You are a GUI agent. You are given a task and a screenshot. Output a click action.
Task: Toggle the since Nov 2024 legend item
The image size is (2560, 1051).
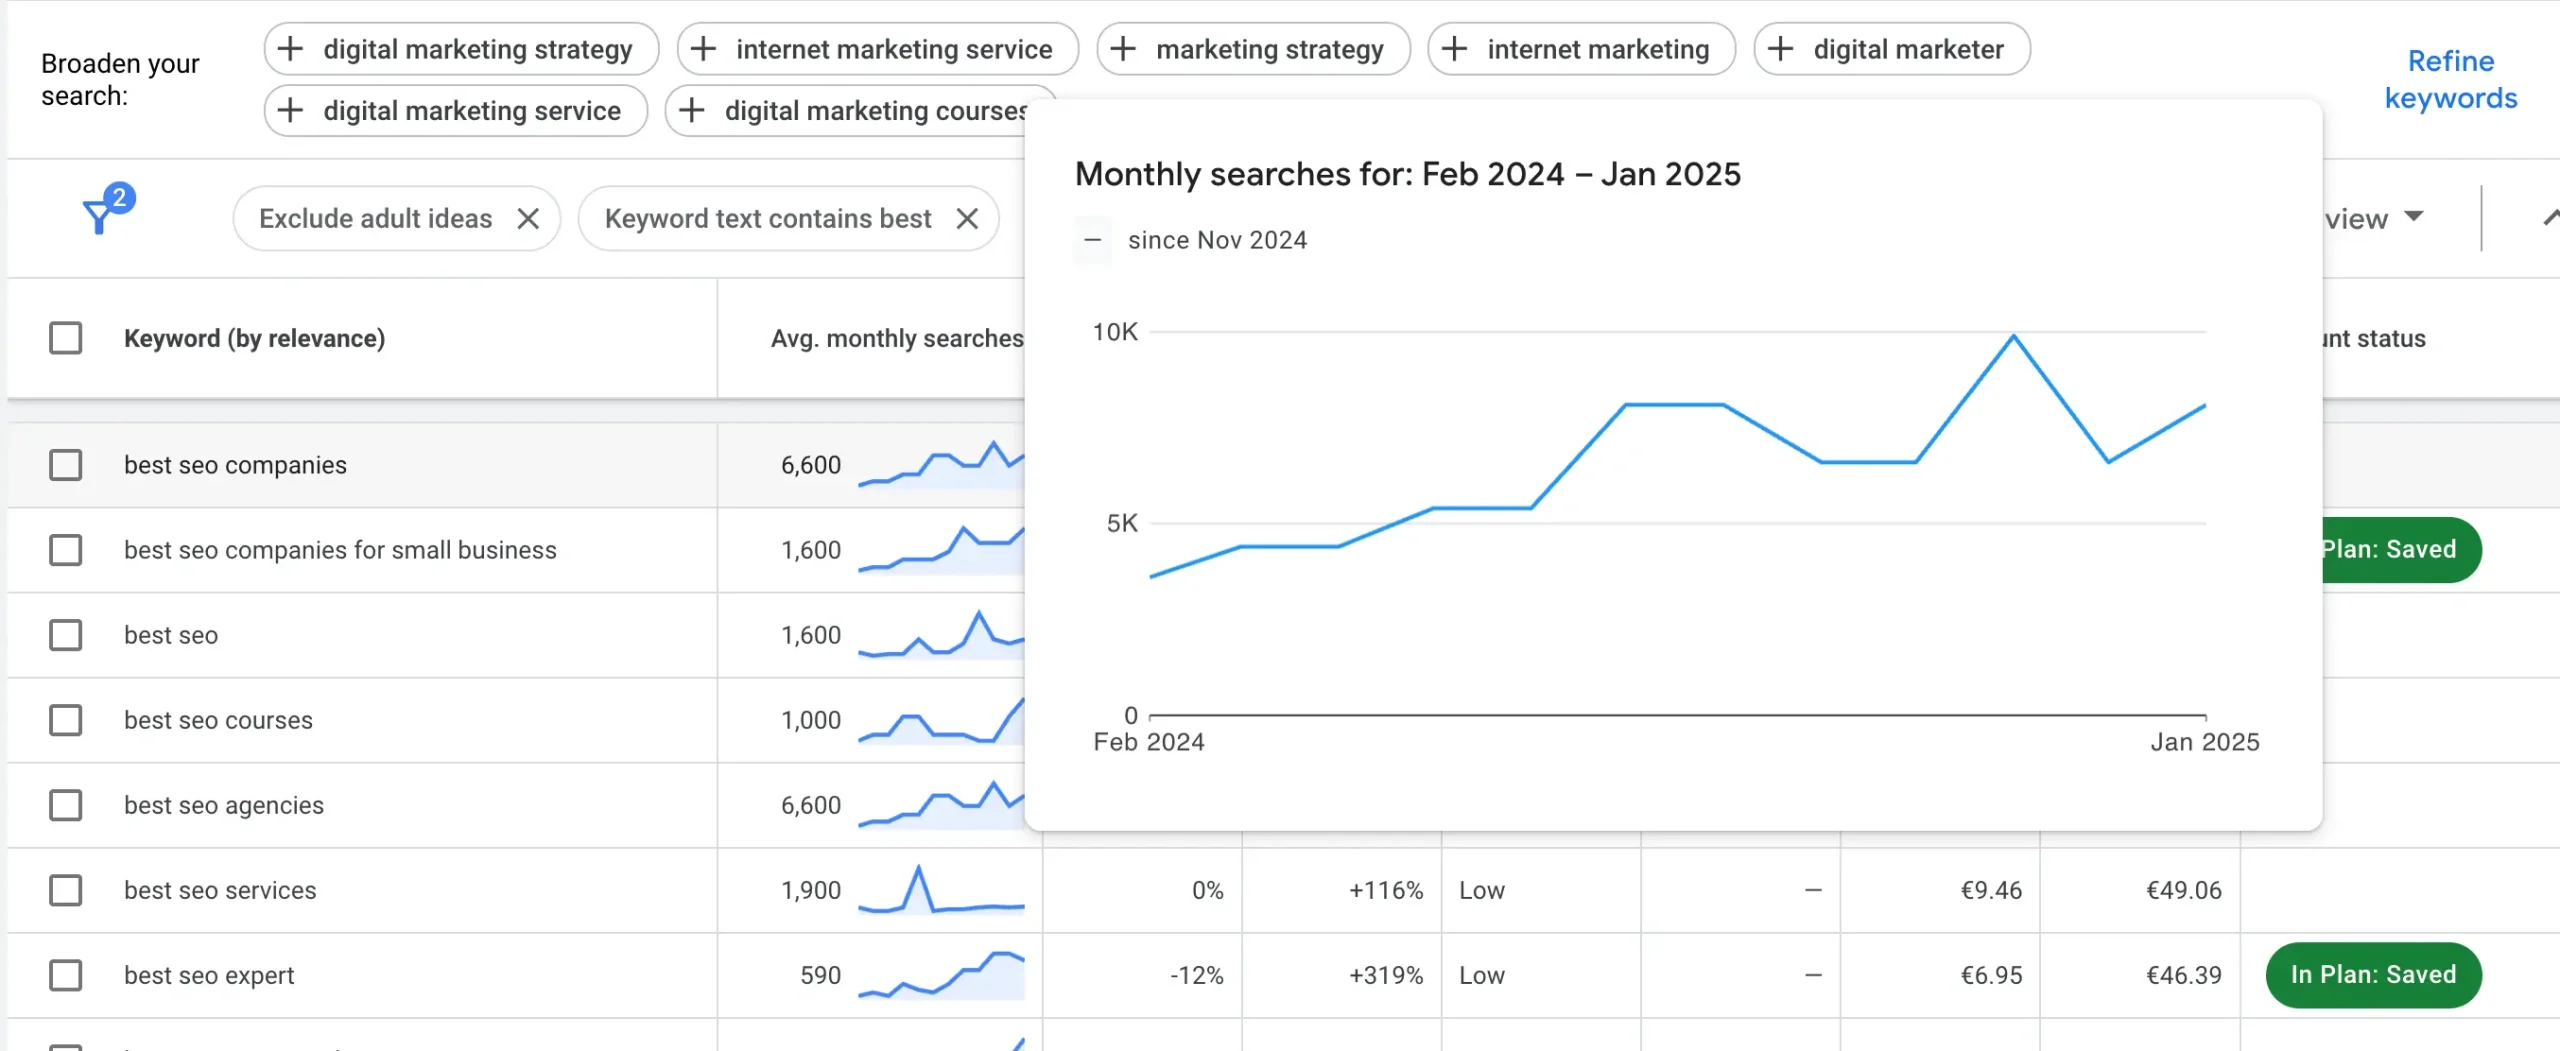click(1092, 240)
